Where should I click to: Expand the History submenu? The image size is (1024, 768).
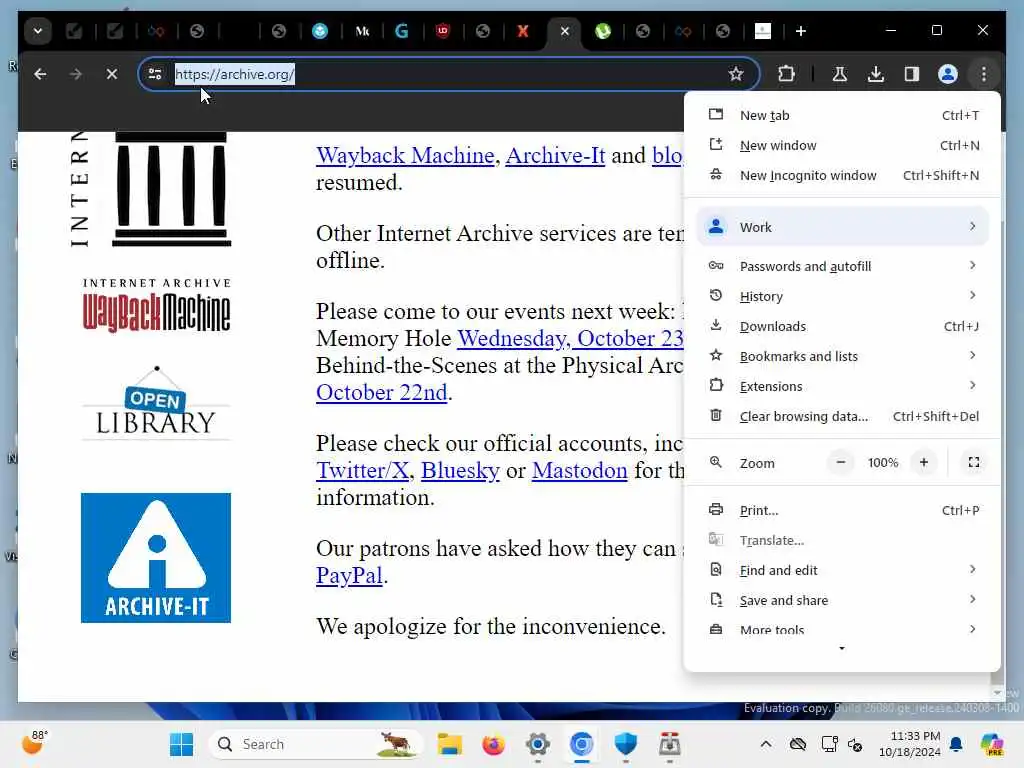(x=842, y=296)
